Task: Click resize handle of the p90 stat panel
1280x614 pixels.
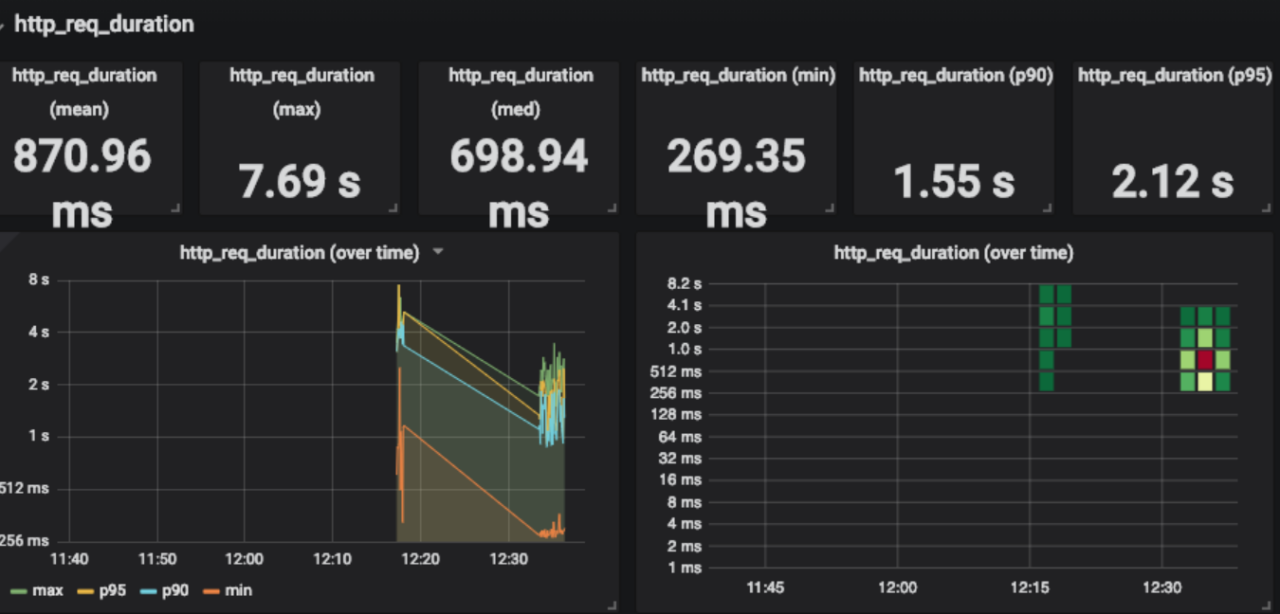Action: (1047, 207)
